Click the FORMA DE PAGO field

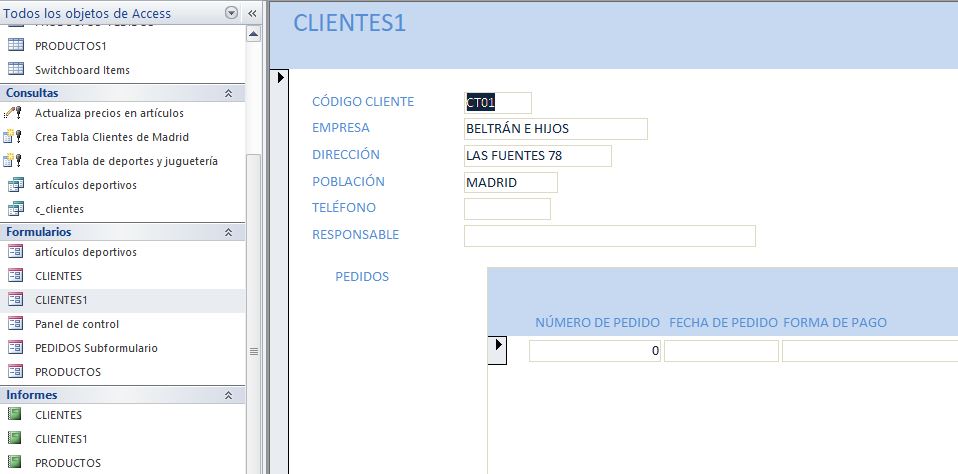tap(870, 351)
